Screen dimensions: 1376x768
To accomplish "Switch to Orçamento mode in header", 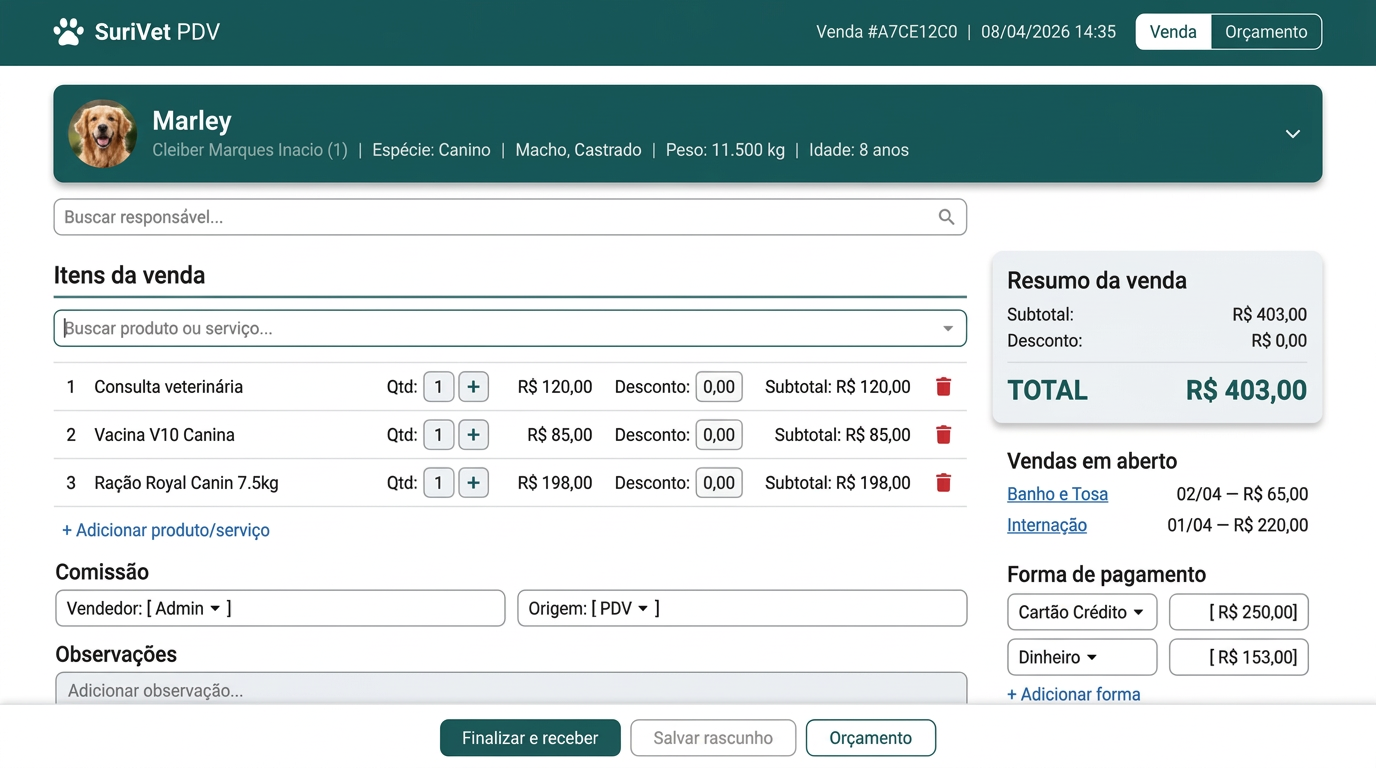I will (1265, 32).
